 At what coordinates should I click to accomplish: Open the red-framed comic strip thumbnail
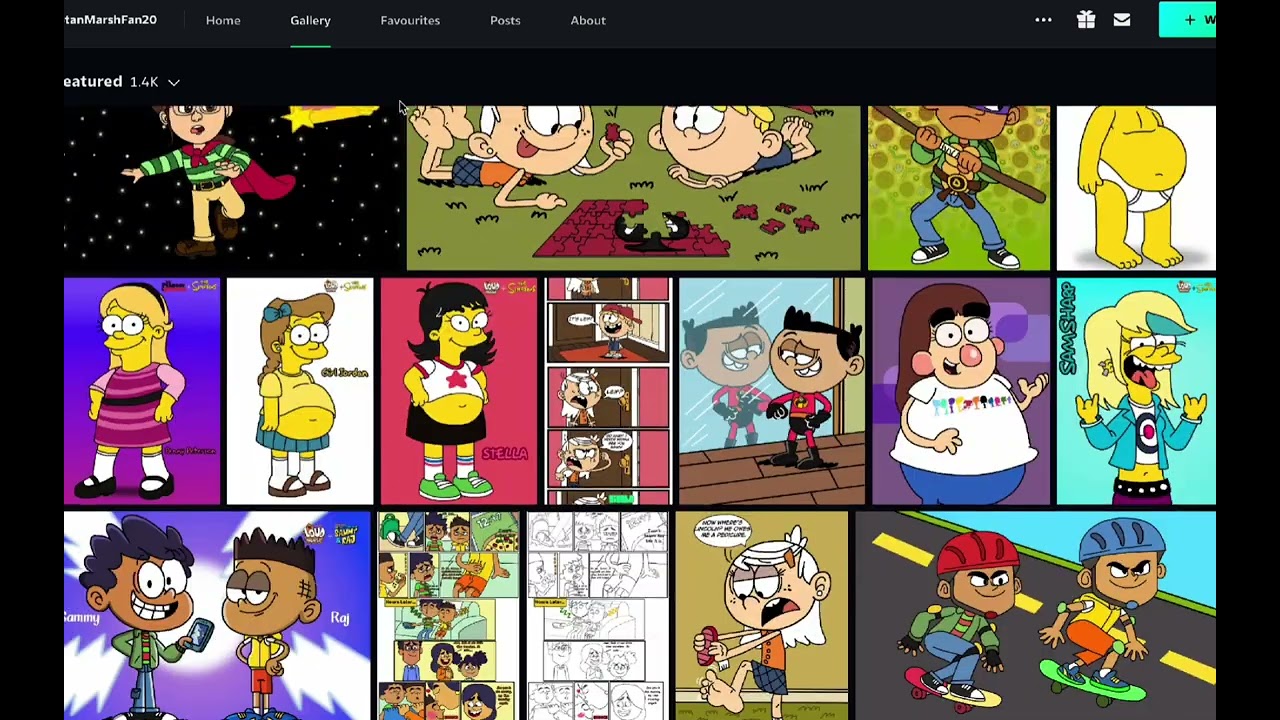tap(608, 391)
